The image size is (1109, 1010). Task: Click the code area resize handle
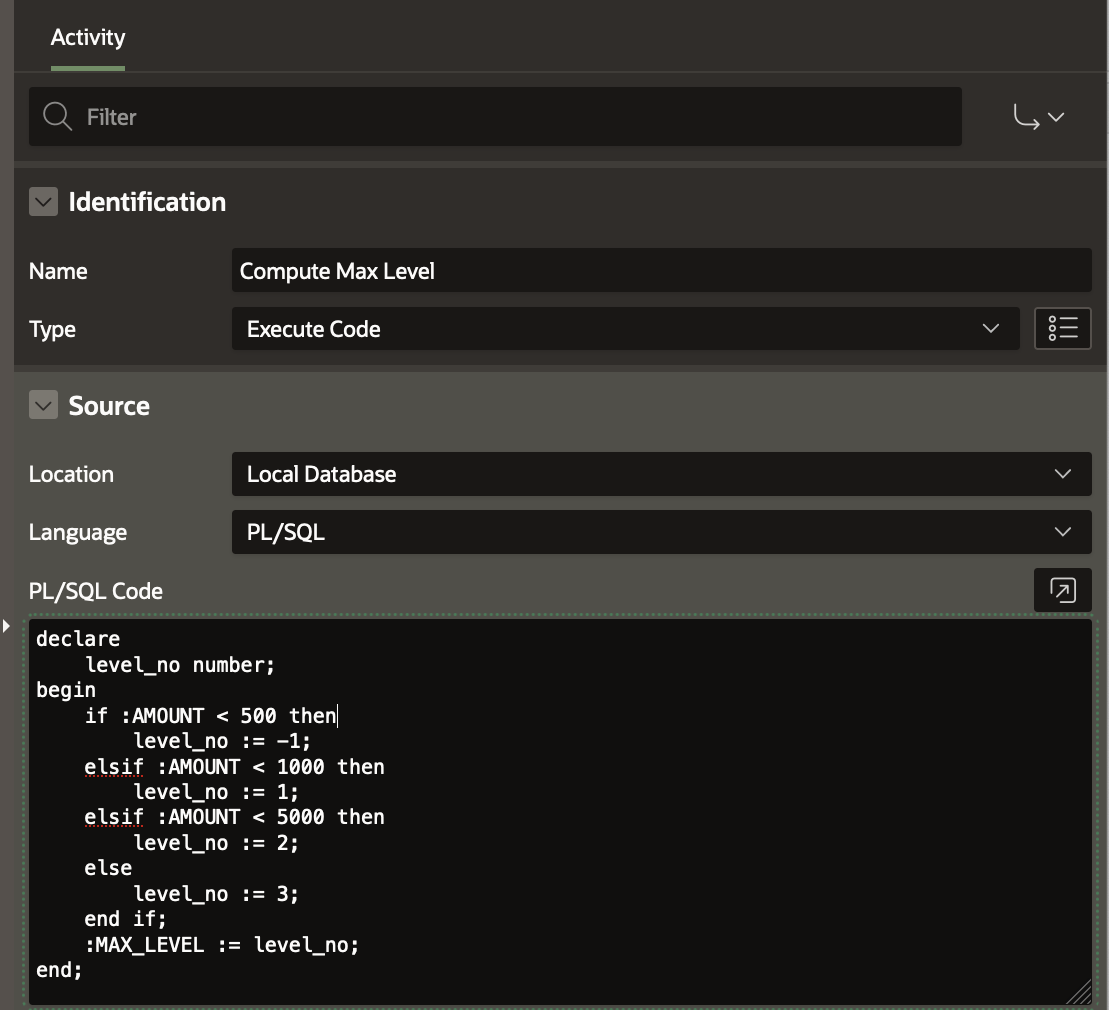click(x=1079, y=992)
